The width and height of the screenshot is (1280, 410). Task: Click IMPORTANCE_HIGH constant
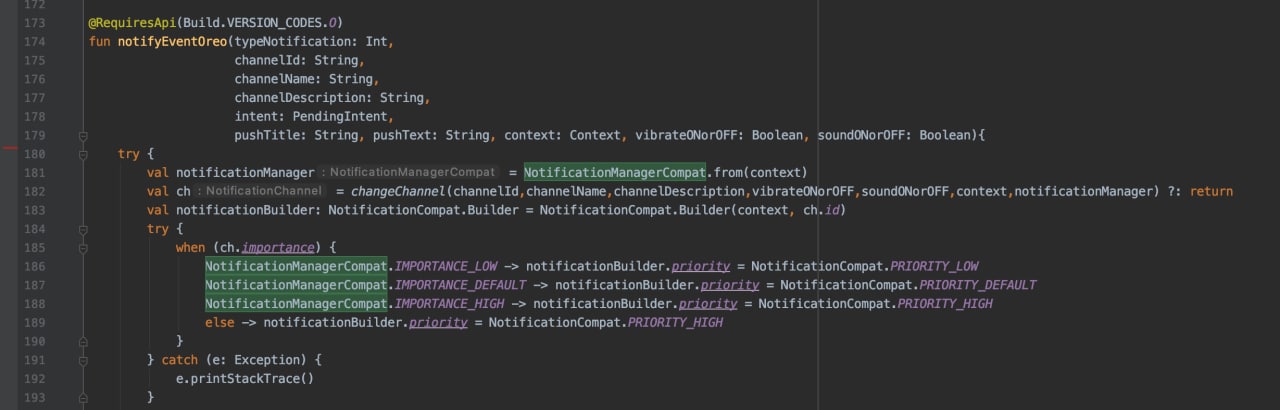point(452,304)
